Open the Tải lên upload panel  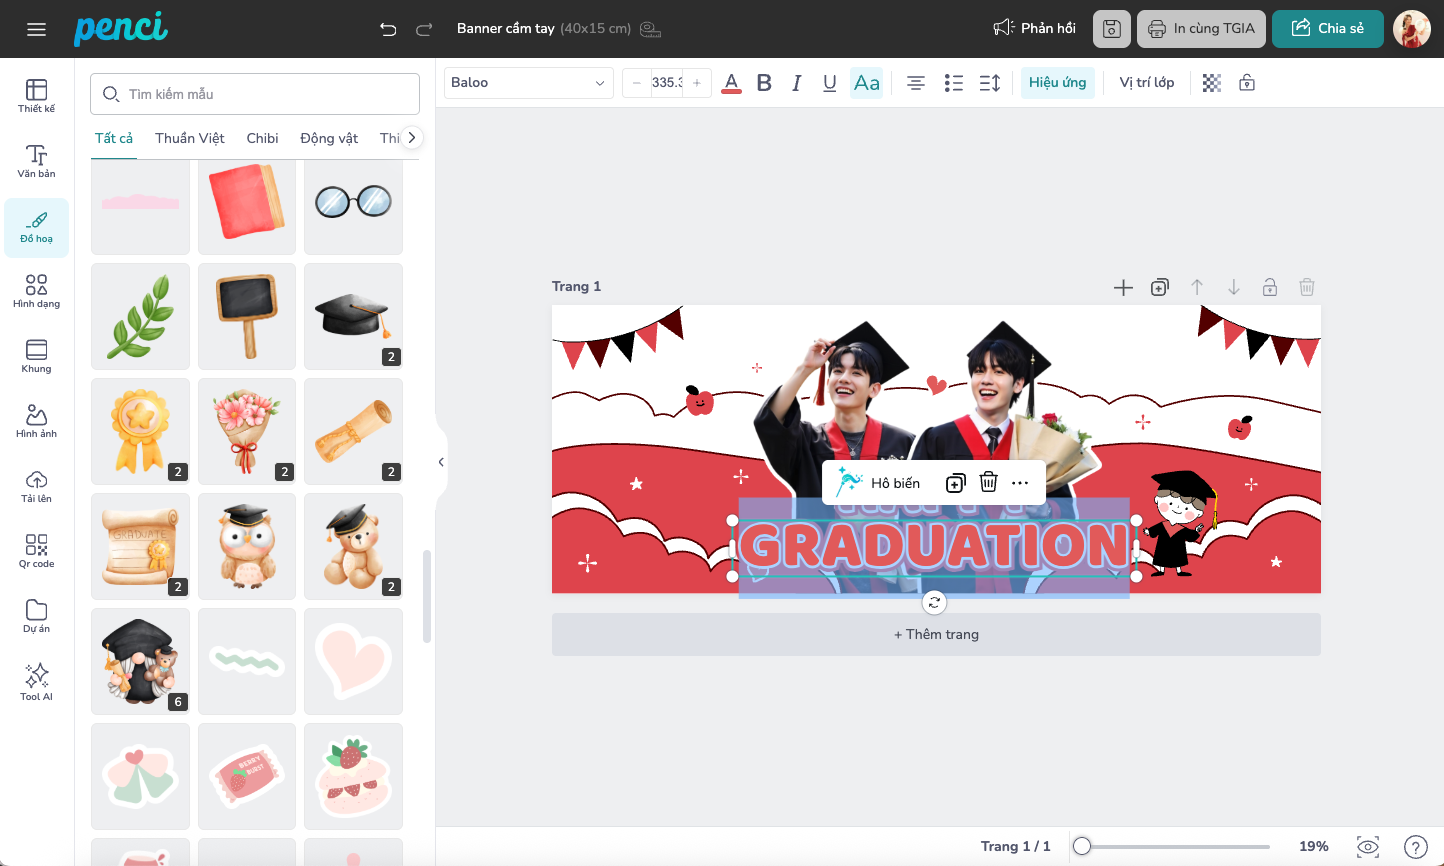point(36,486)
